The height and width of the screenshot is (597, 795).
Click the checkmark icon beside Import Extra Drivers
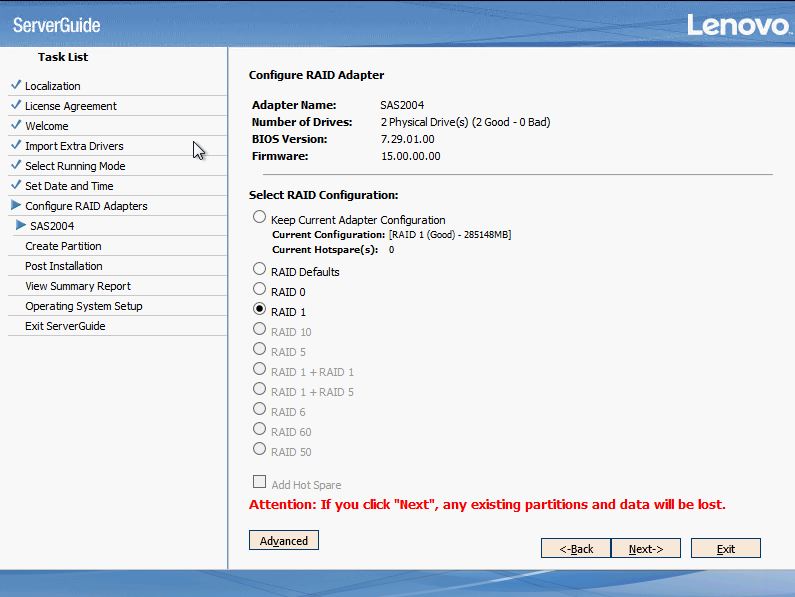pyautogui.click(x=16, y=145)
